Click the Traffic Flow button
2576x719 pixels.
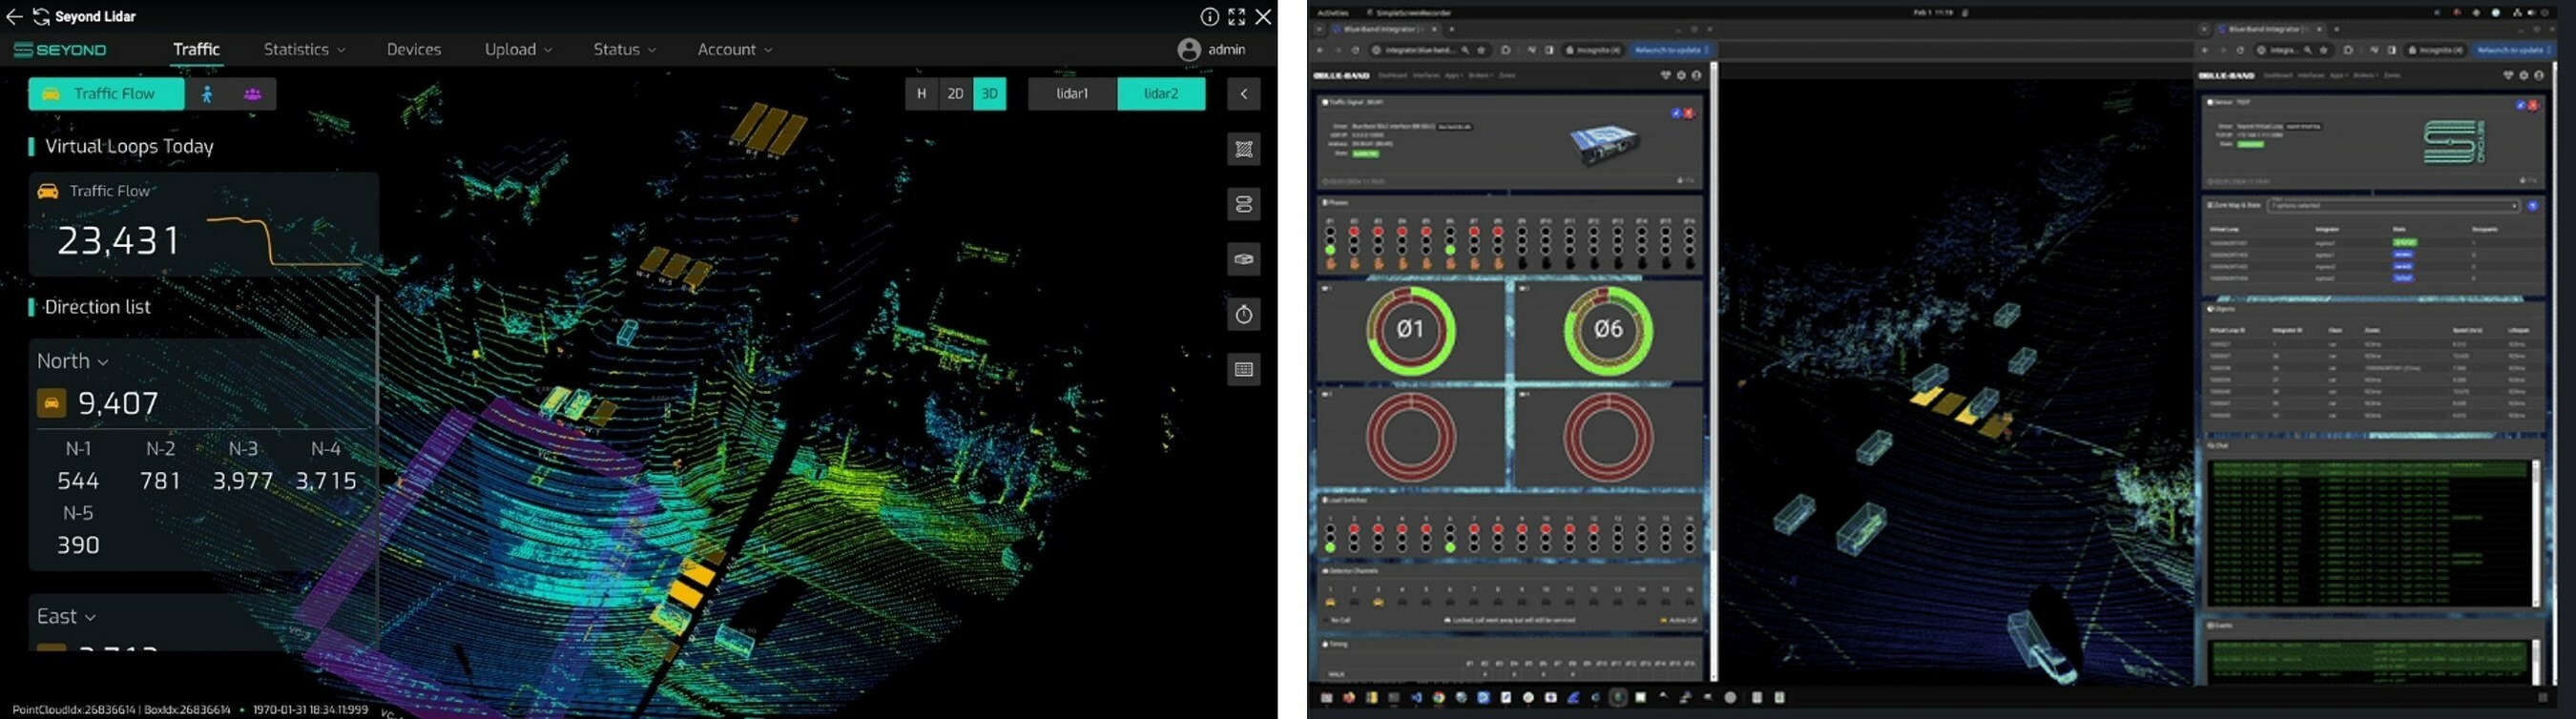(x=105, y=94)
